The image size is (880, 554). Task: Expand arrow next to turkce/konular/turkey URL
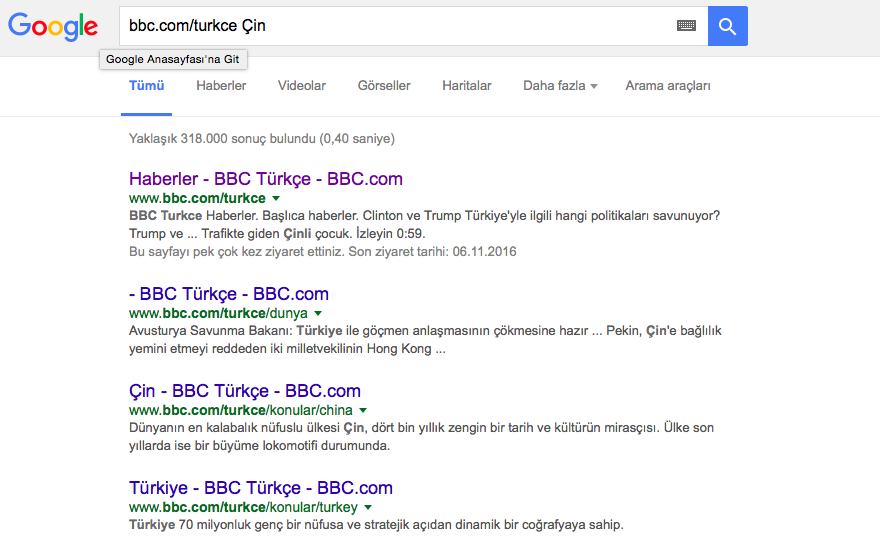pos(368,507)
